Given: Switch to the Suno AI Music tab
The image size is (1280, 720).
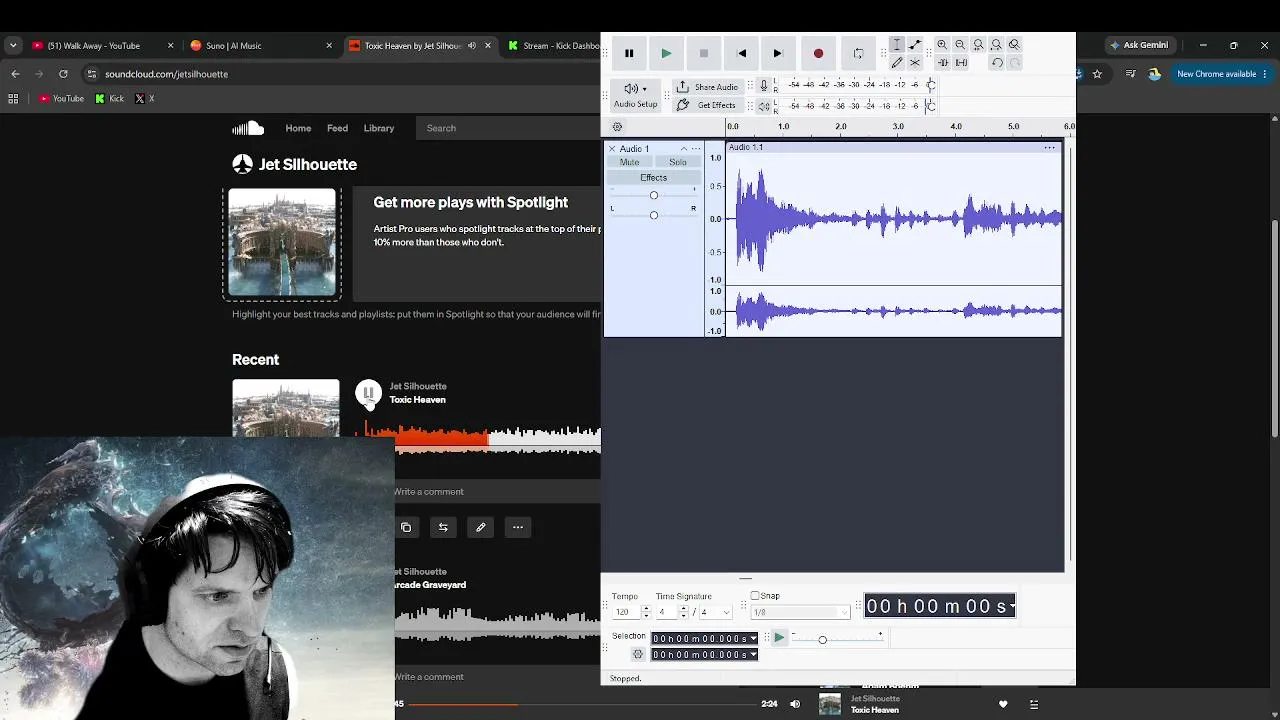Looking at the screenshot, I should [262, 46].
